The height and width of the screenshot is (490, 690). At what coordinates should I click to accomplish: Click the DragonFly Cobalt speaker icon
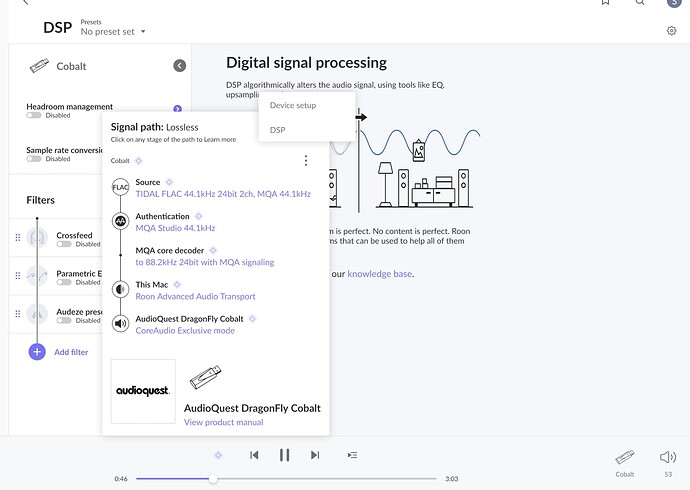(120, 324)
